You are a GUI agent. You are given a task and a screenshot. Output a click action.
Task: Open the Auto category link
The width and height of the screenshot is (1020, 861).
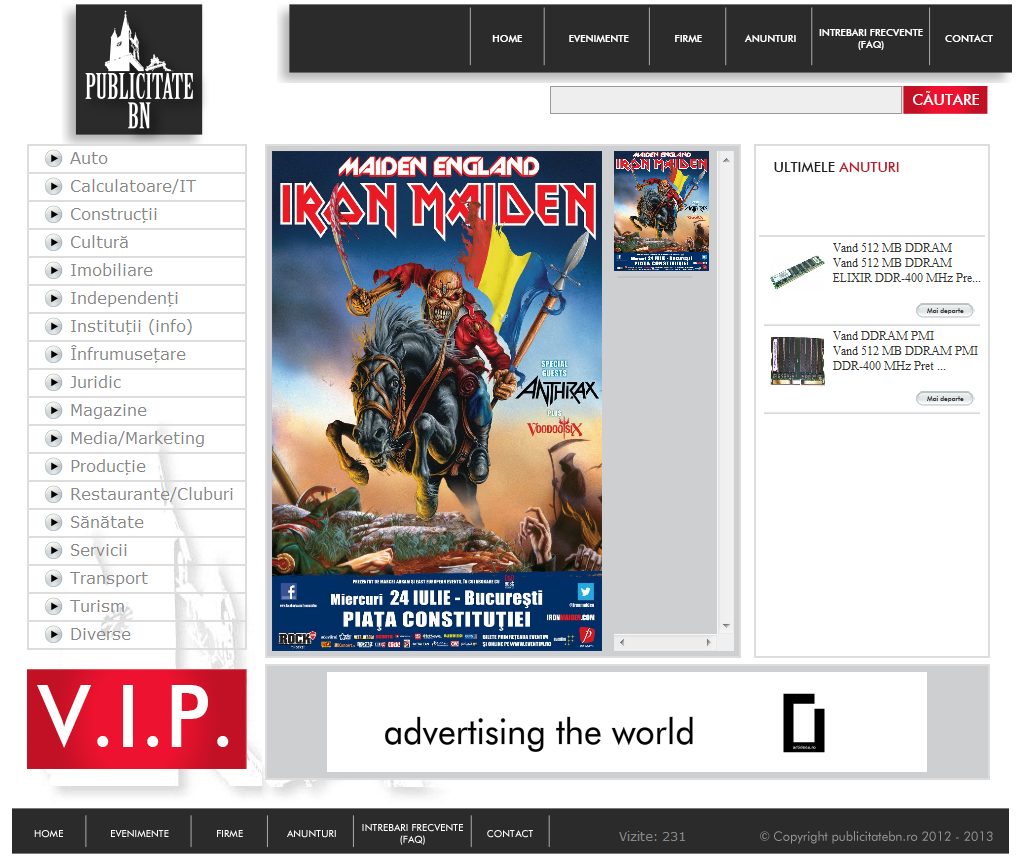pyautogui.click(x=89, y=158)
